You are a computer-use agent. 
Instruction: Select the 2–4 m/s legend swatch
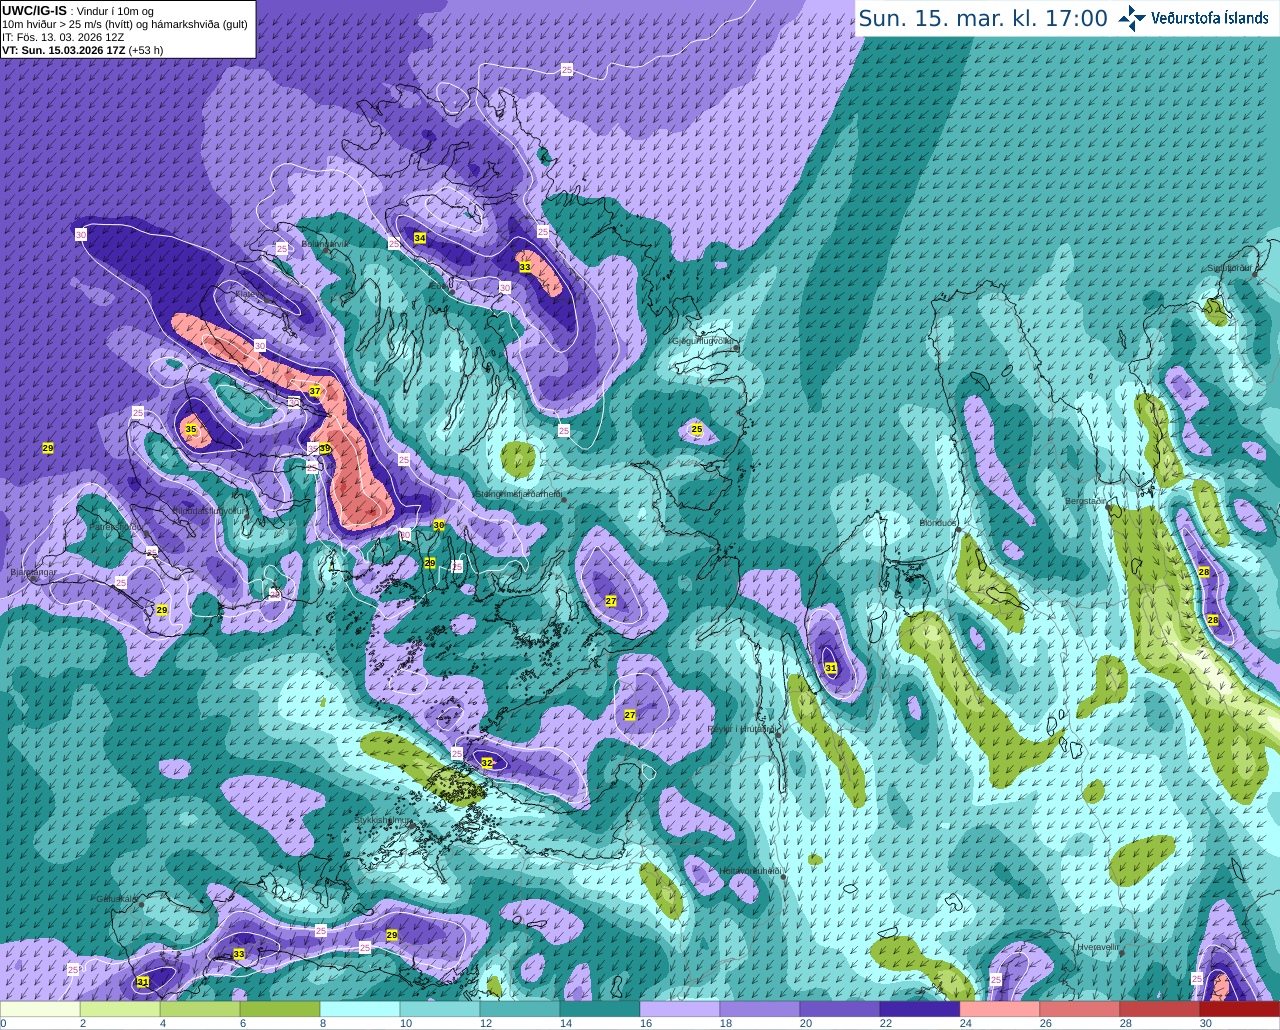(x=120, y=1009)
